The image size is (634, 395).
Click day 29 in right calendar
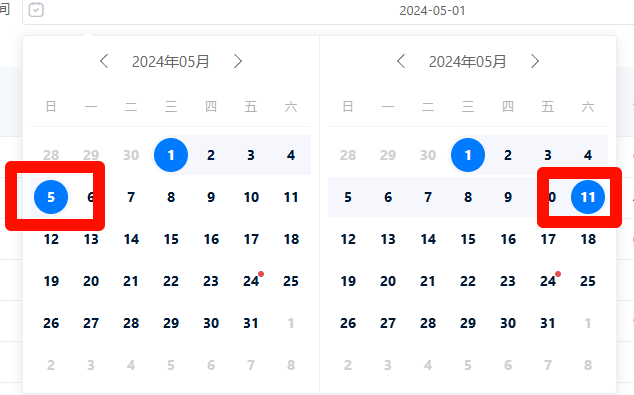pos(468,323)
